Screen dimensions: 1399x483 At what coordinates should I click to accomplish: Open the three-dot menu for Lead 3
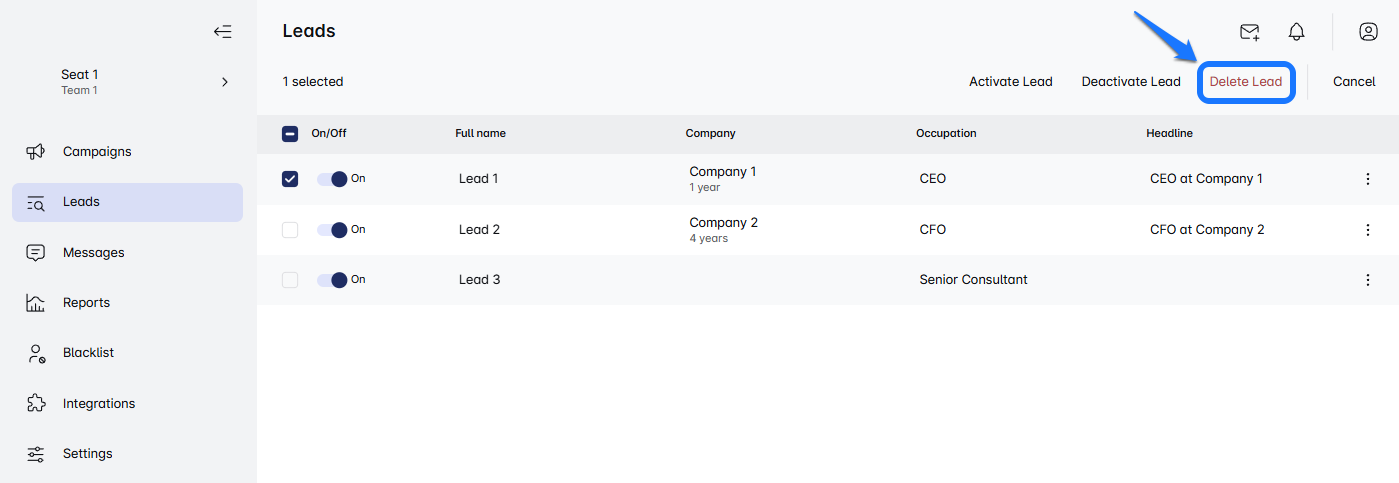click(x=1368, y=280)
